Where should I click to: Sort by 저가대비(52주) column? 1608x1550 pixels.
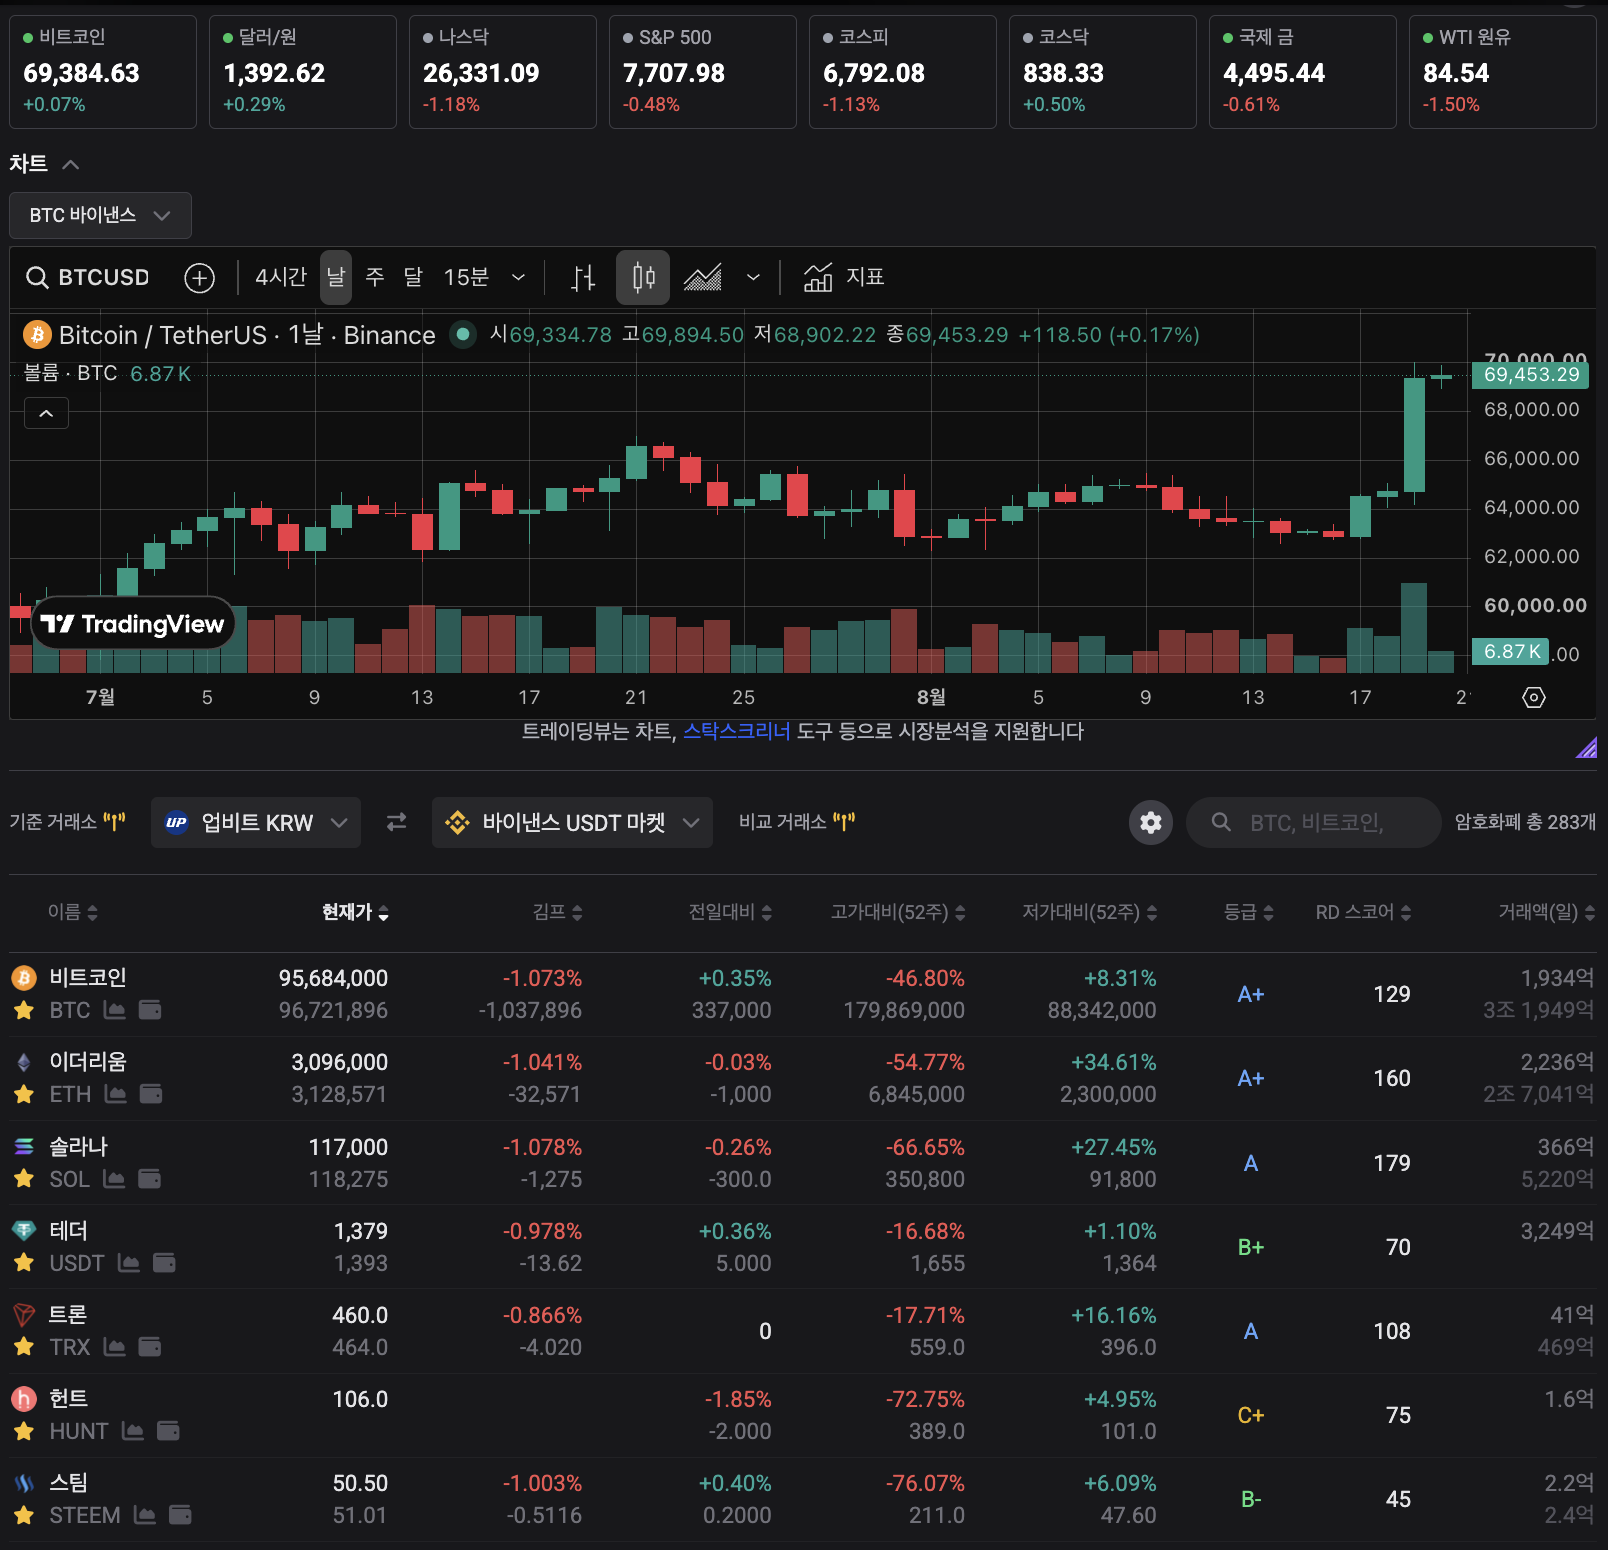[1089, 912]
